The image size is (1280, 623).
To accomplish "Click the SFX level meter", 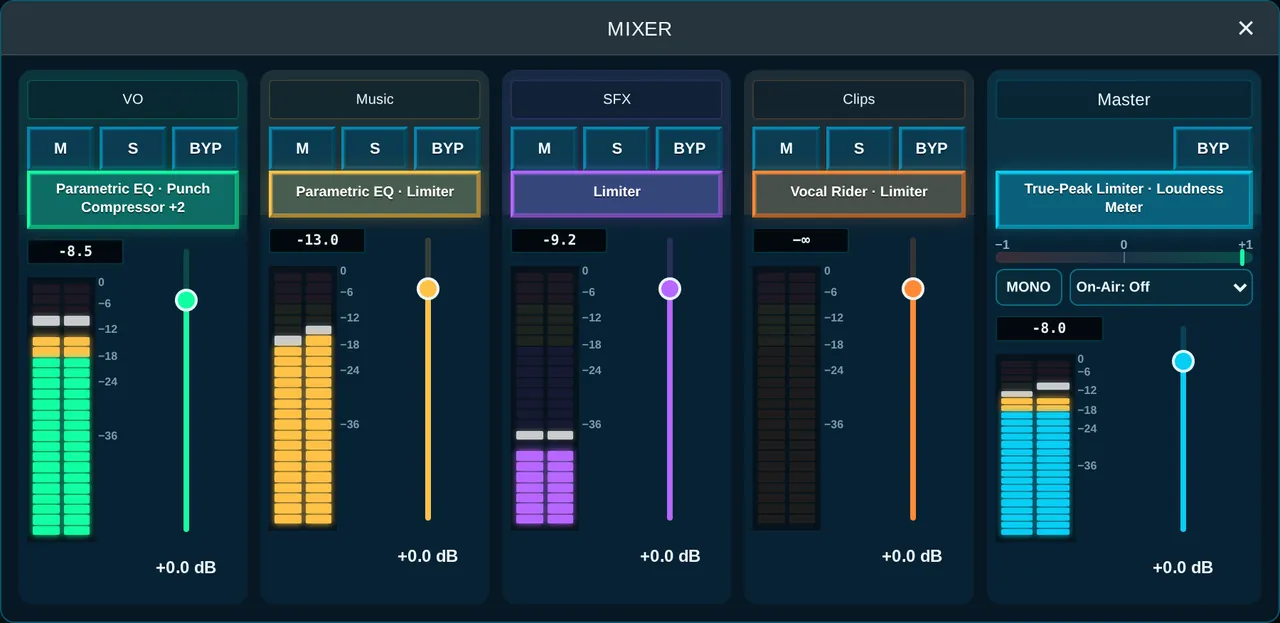I will [x=545, y=397].
